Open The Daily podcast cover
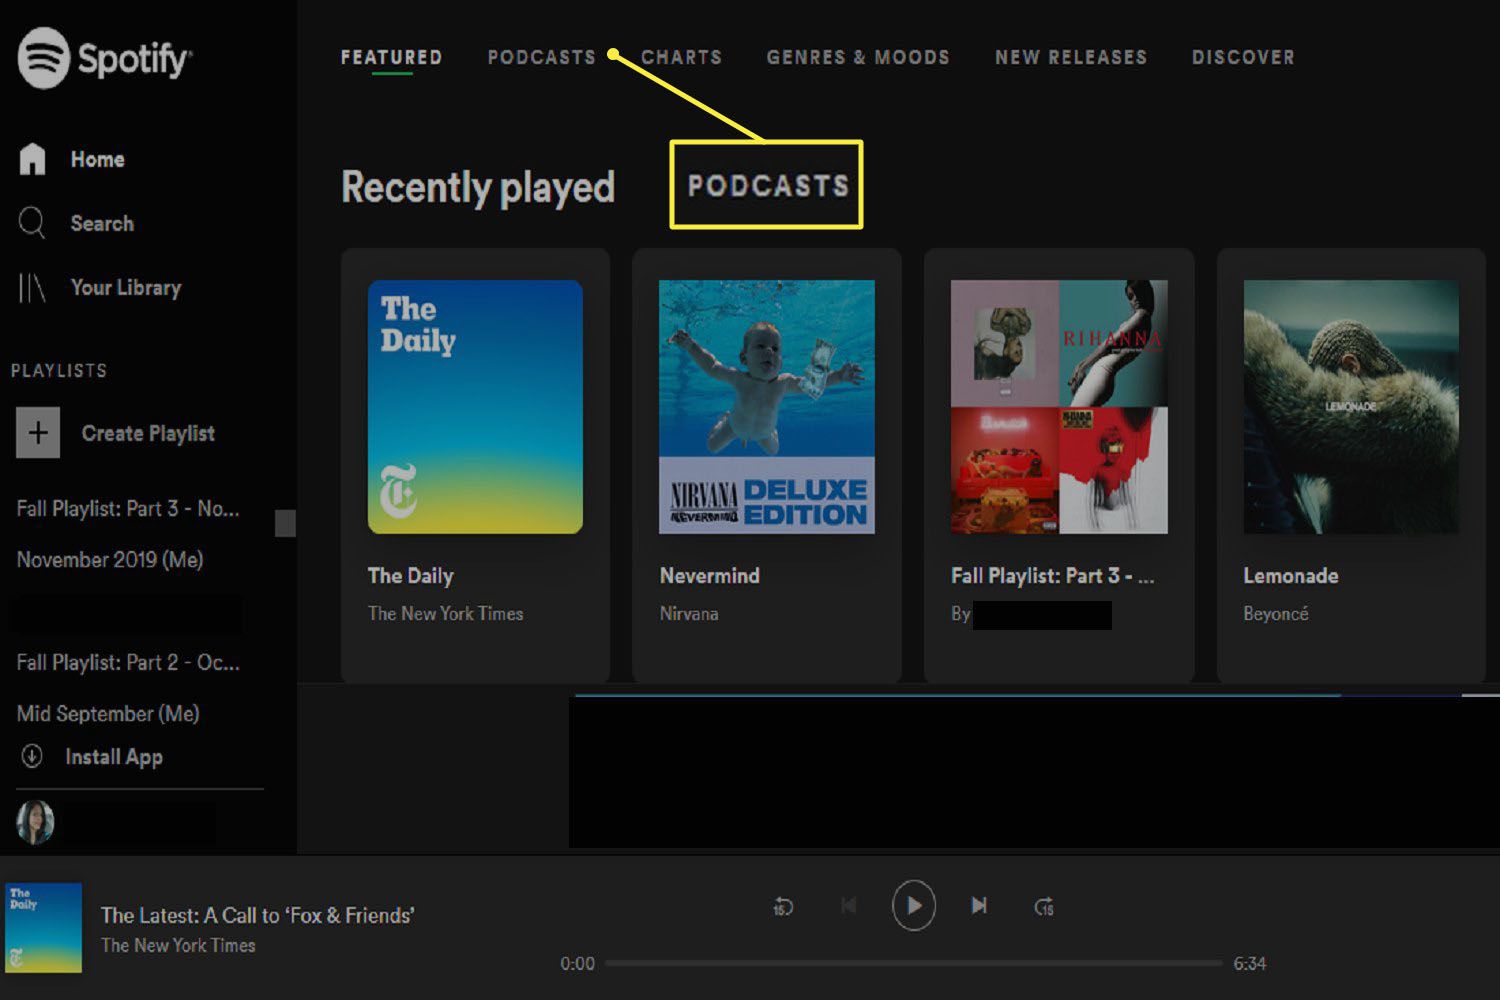The image size is (1500, 1000). click(475, 407)
